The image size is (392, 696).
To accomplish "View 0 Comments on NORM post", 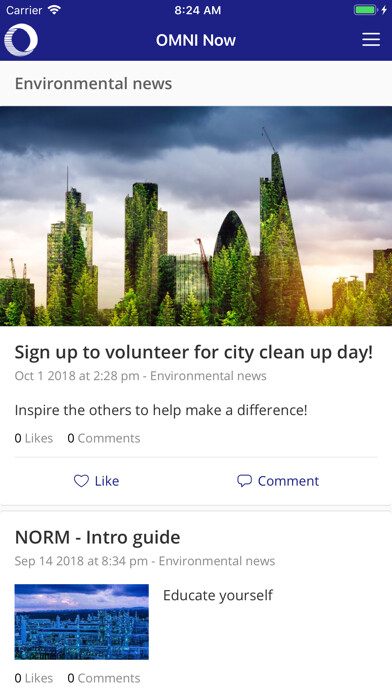I will (104, 678).
